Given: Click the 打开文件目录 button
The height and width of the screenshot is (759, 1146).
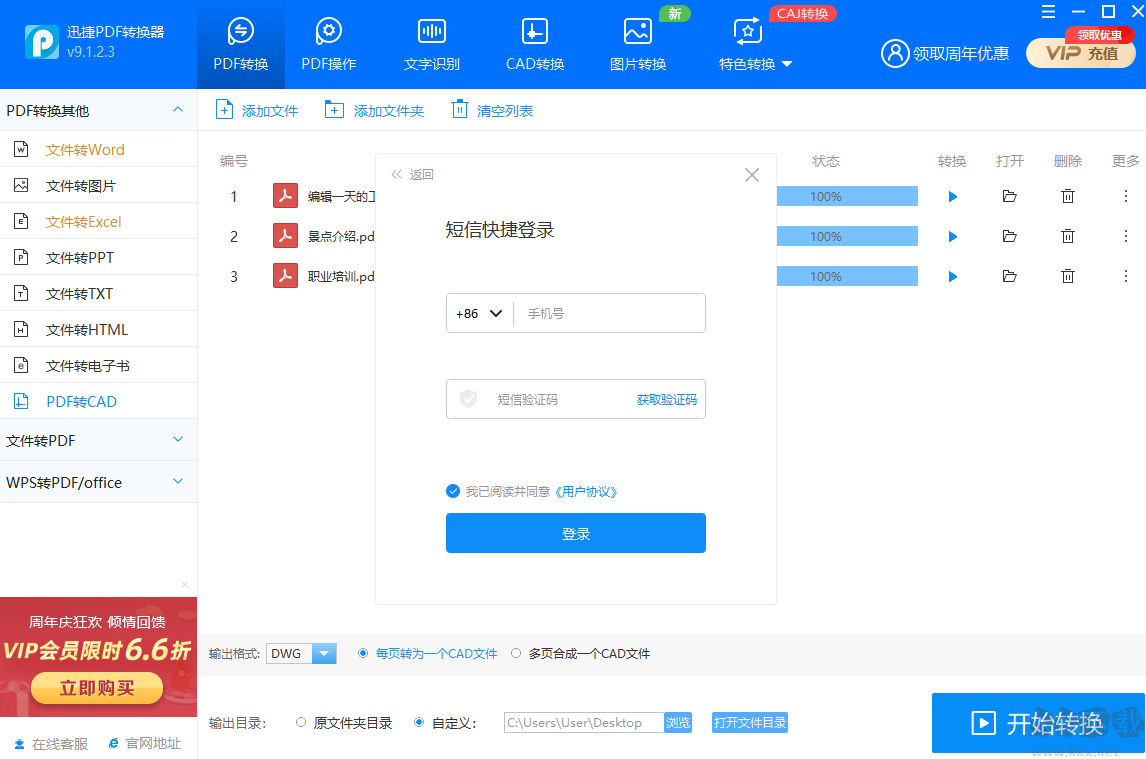Looking at the screenshot, I should pos(750,722).
